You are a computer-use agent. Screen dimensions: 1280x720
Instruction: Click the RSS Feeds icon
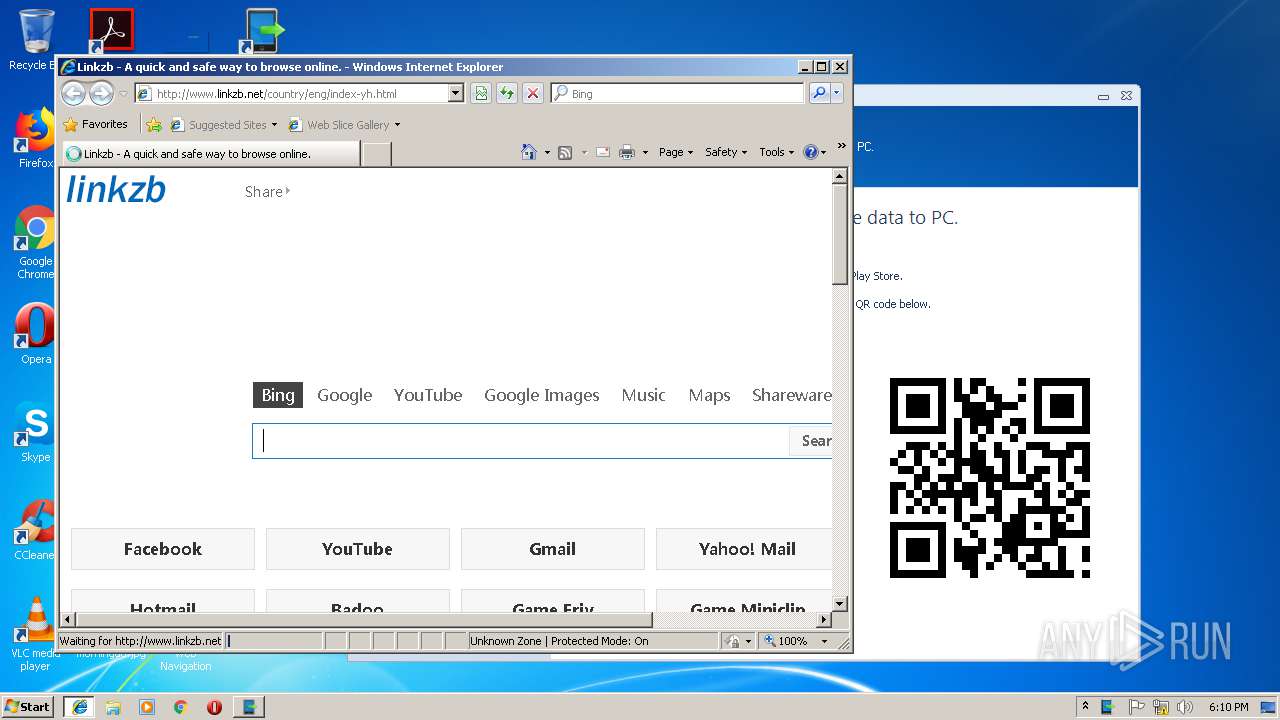tap(565, 152)
